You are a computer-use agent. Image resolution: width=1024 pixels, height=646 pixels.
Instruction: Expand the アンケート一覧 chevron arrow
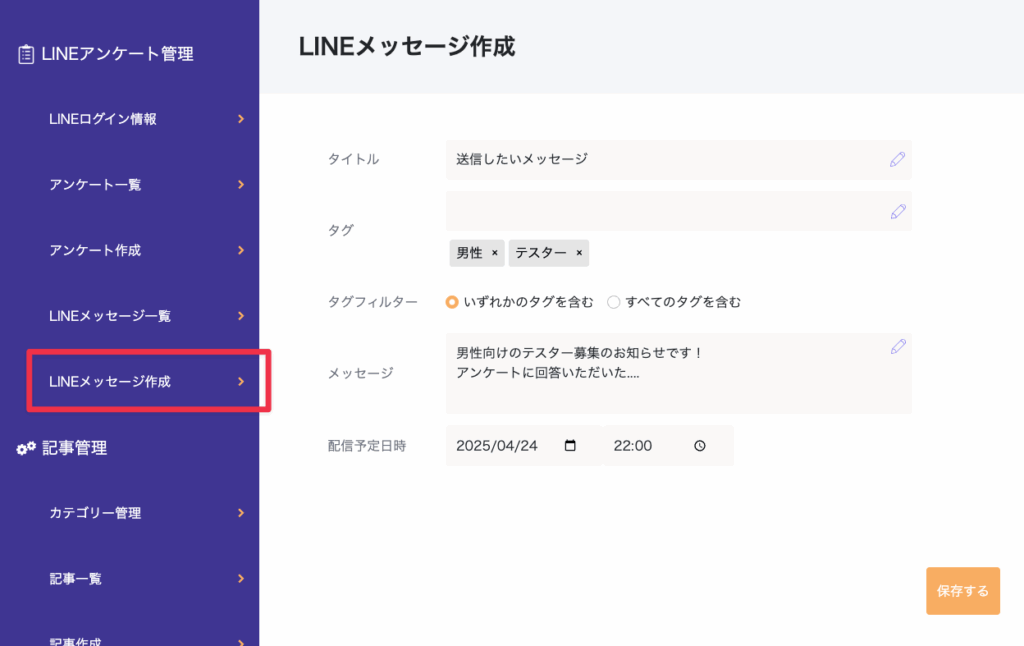[x=241, y=185]
